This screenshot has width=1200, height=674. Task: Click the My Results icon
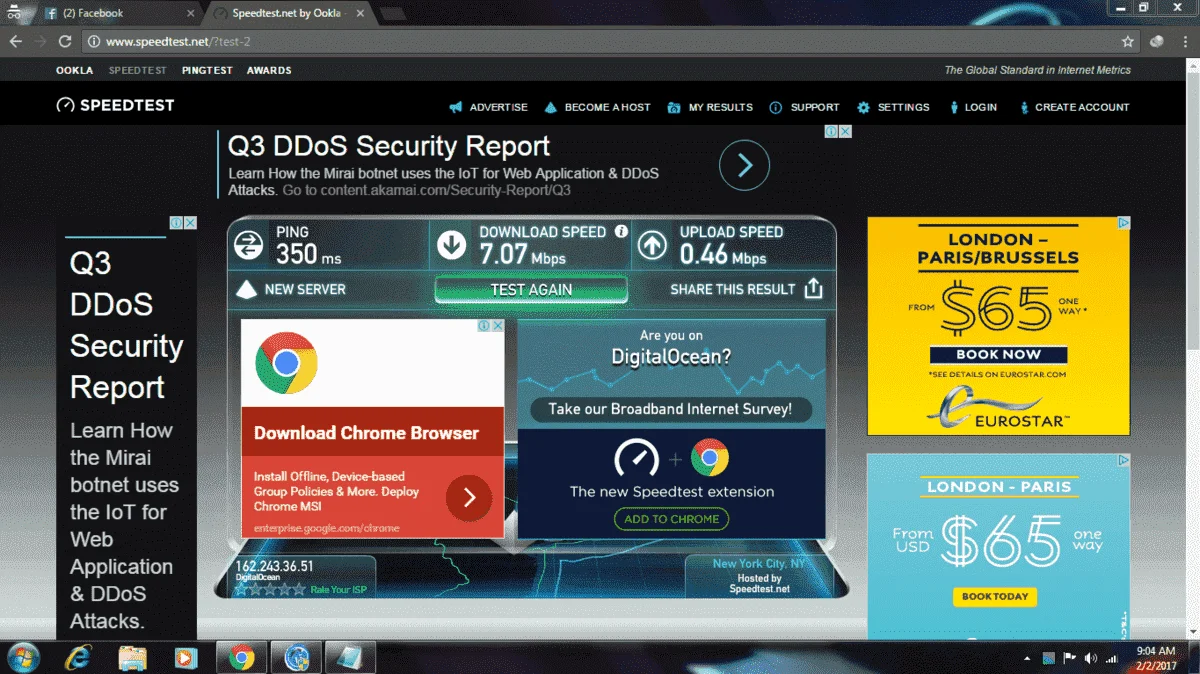pyautogui.click(x=674, y=107)
